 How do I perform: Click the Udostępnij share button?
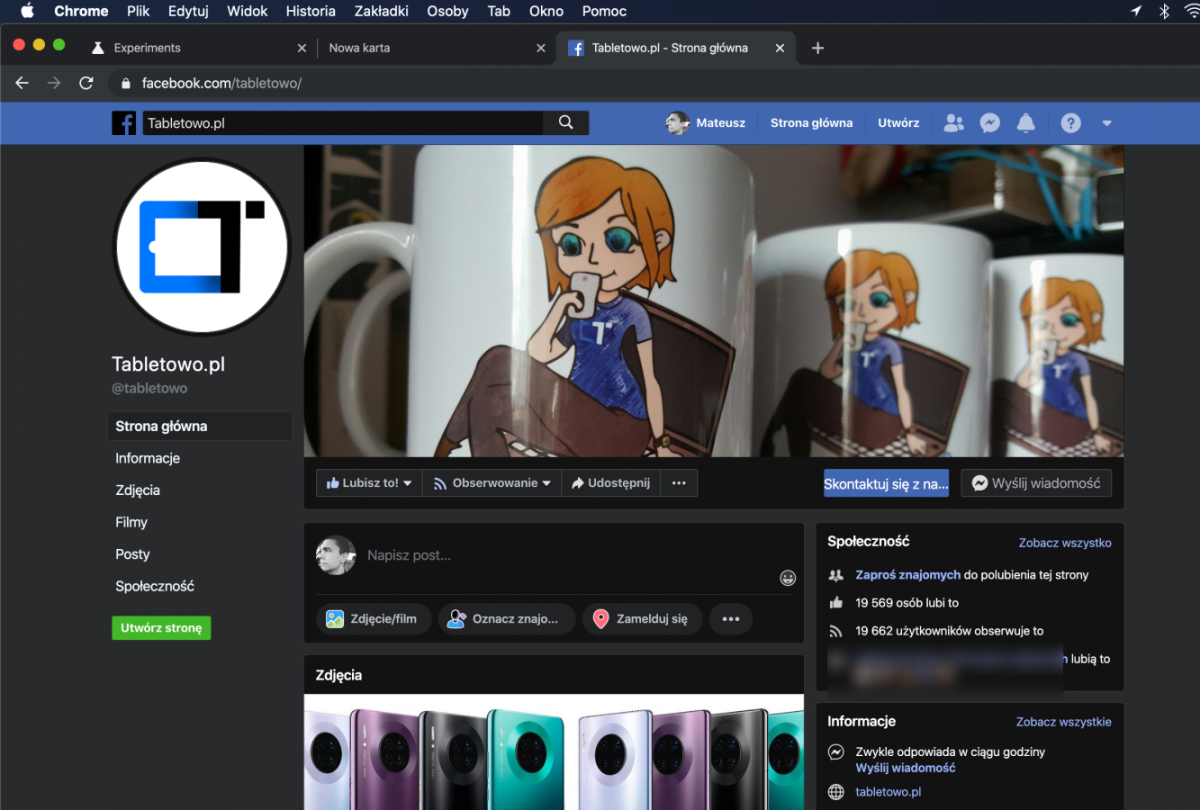click(610, 483)
